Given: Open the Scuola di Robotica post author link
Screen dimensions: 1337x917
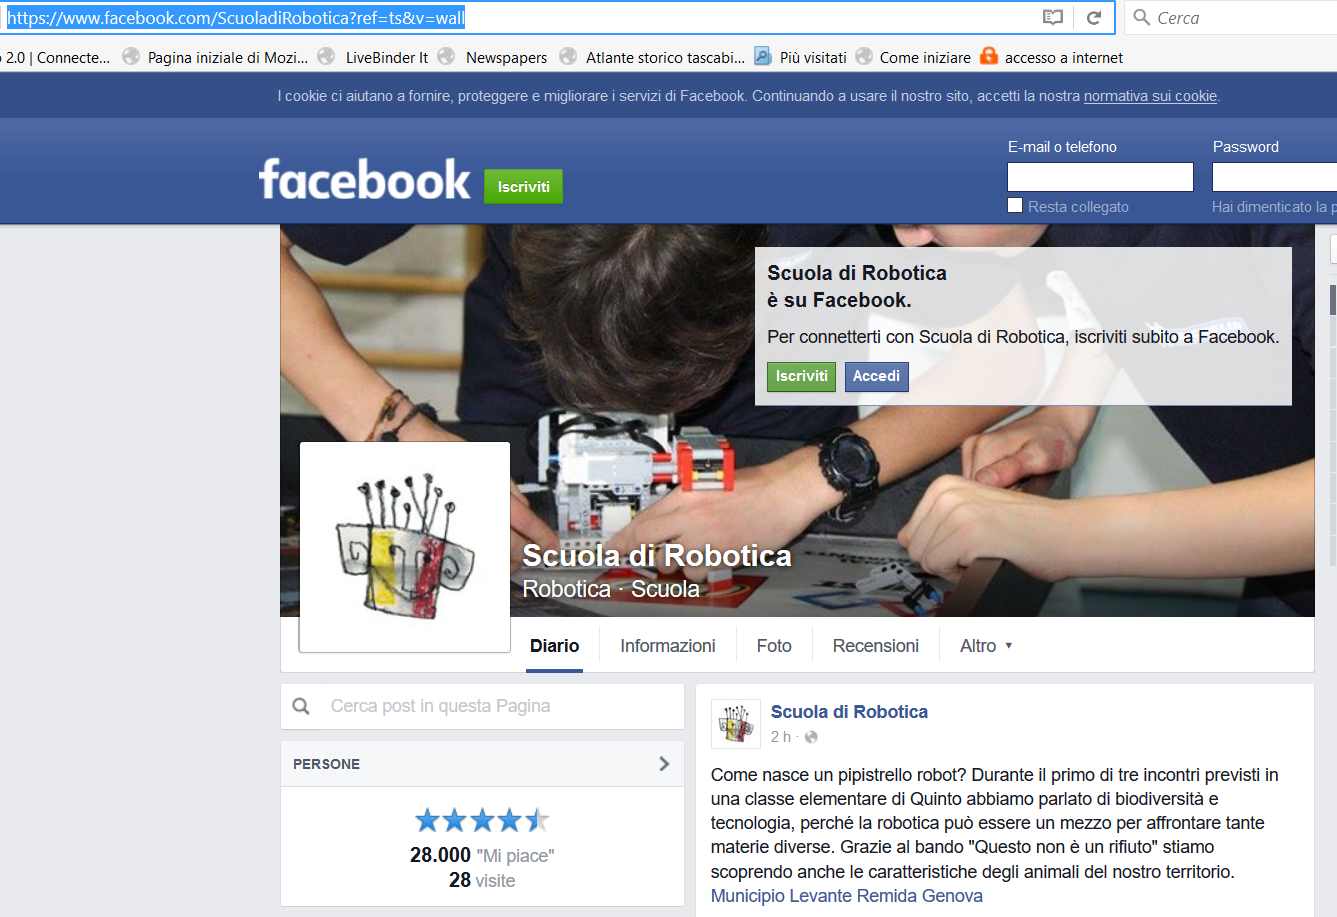Looking at the screenshot, I should click(x=849, y=712).
